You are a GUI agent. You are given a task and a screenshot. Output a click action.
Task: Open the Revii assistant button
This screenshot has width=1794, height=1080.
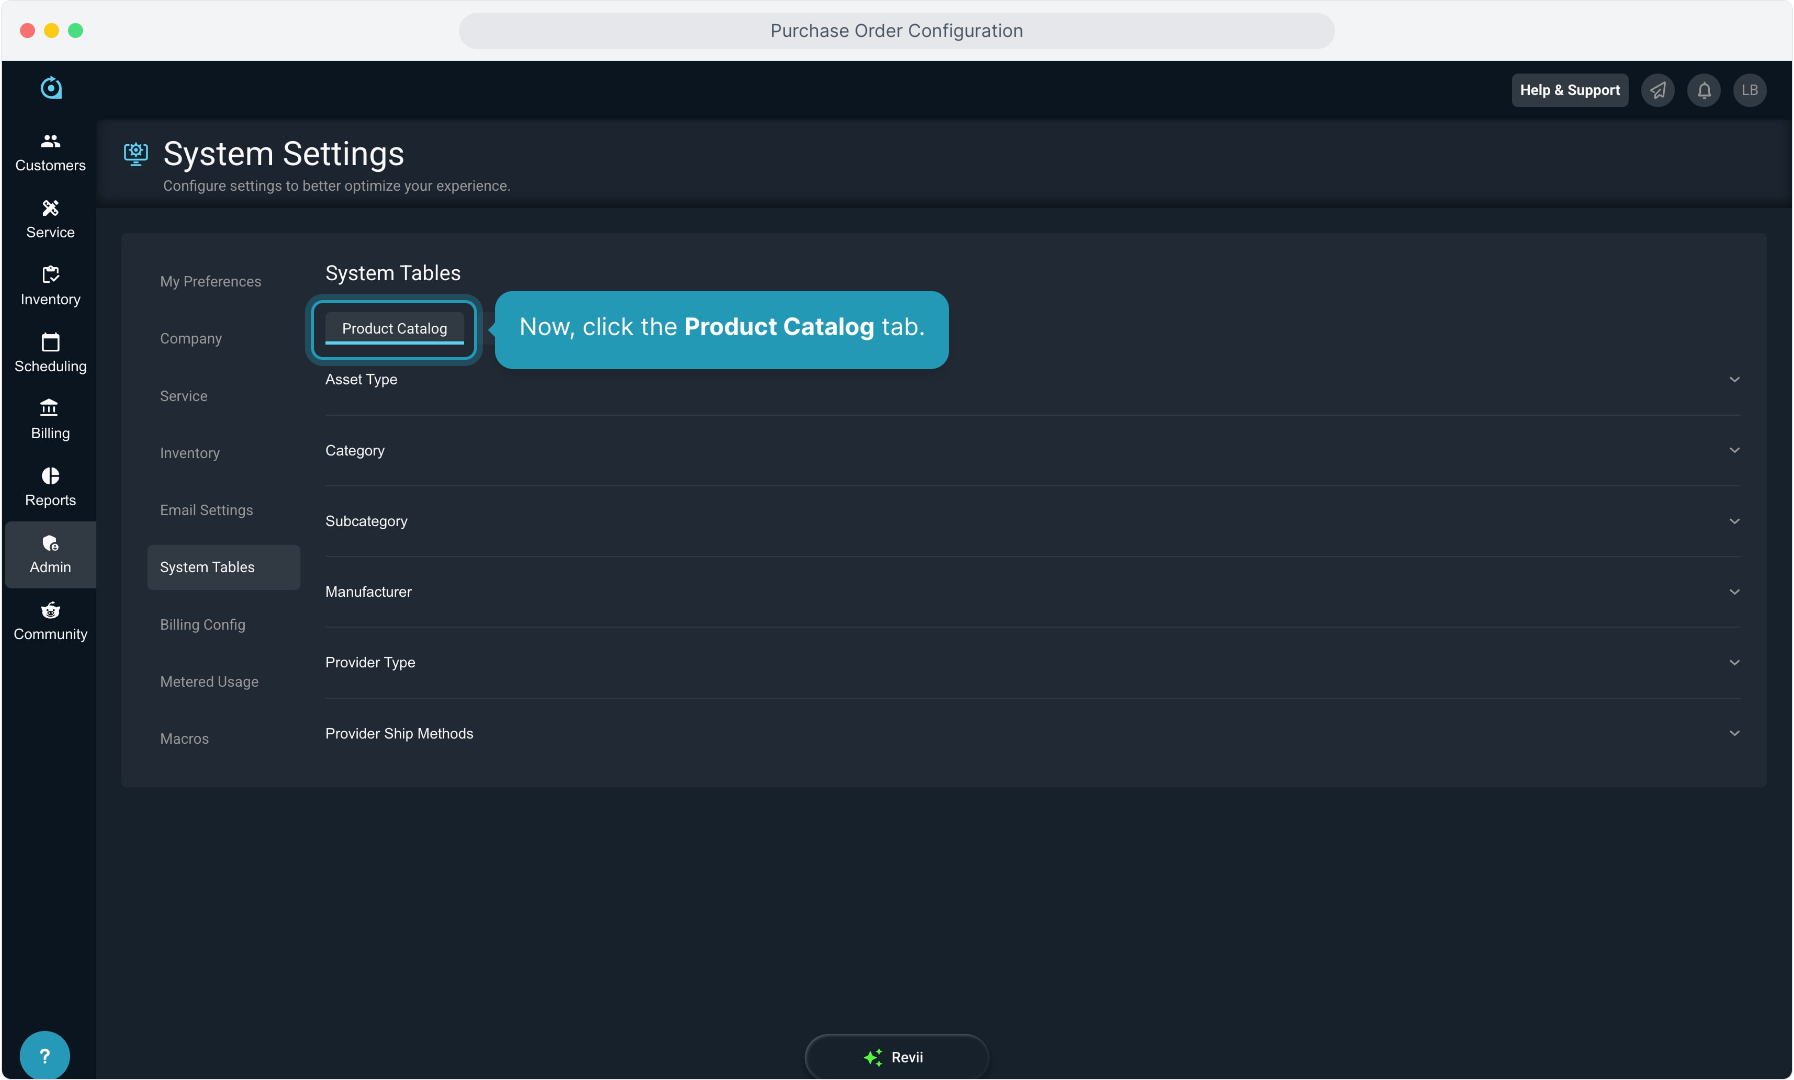896,1057
